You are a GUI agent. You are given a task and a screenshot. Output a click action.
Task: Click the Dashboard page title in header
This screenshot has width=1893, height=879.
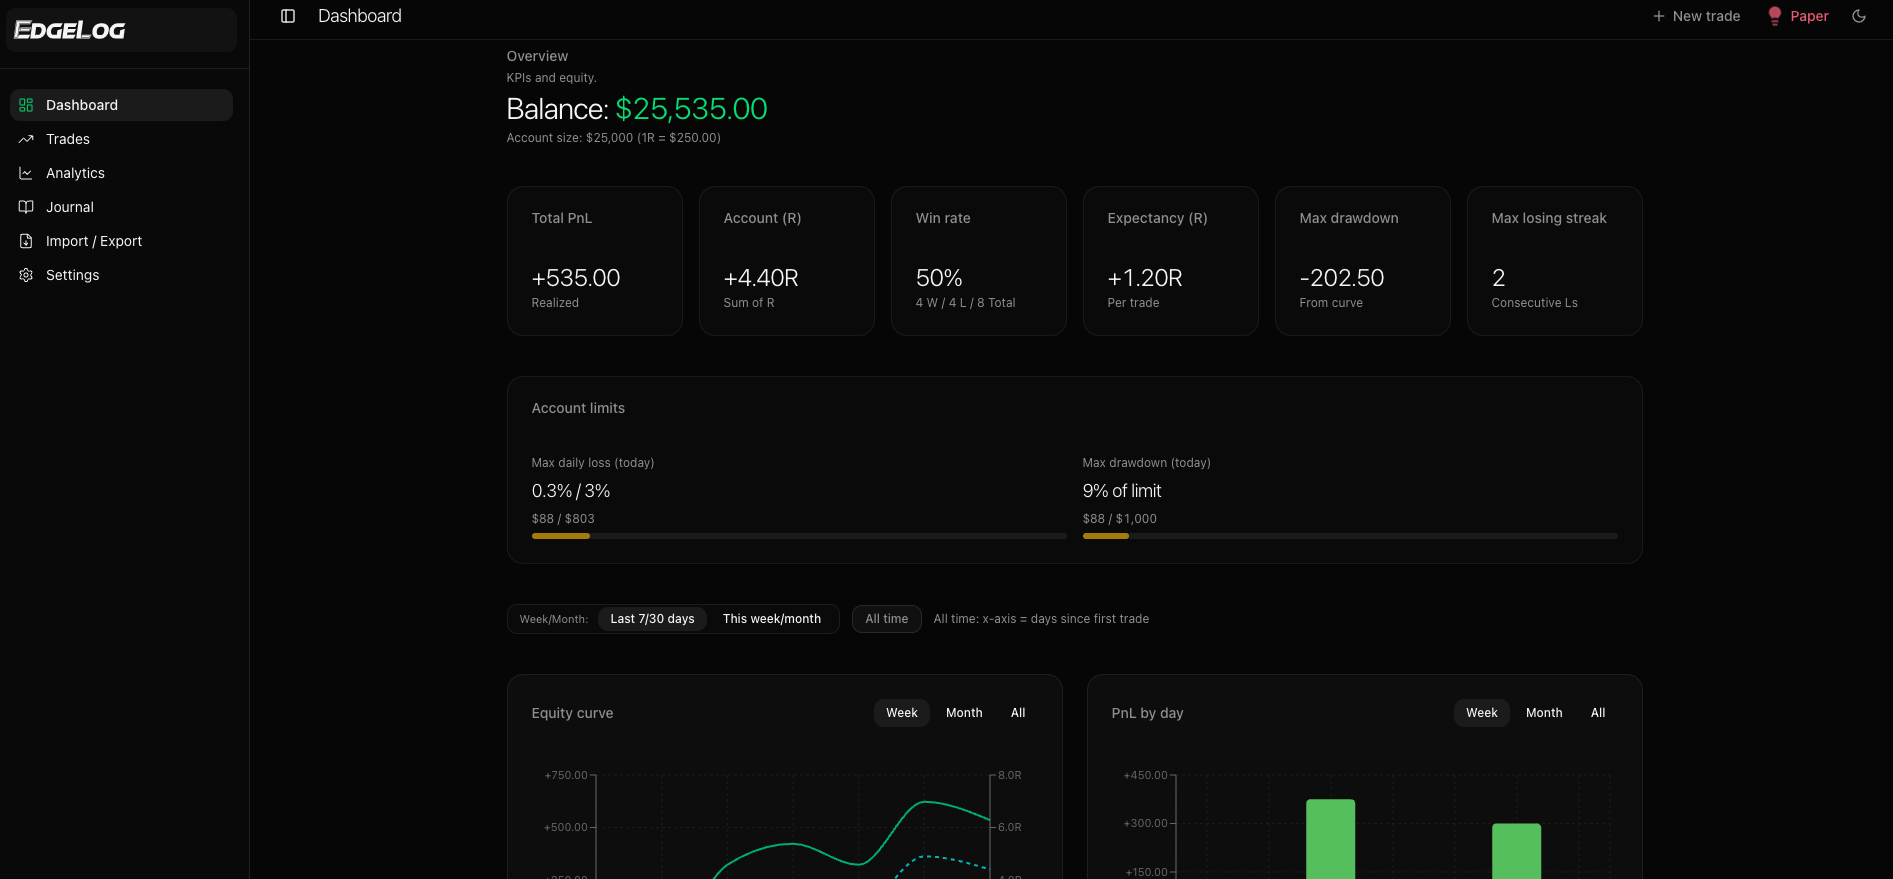point(360,16)
